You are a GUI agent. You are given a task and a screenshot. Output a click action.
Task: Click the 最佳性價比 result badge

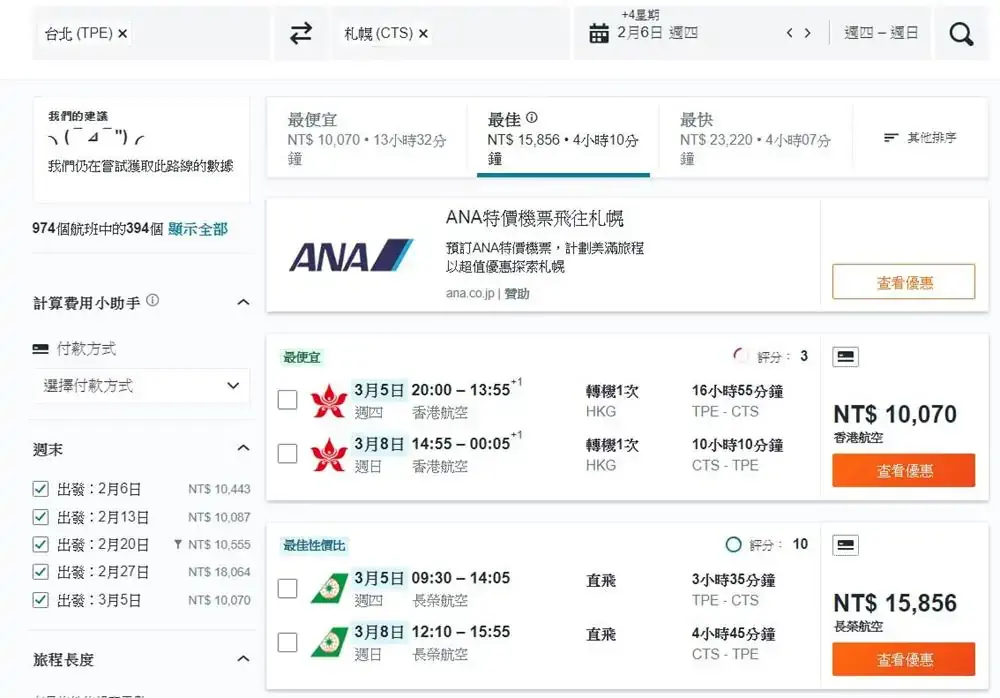pyautogui.click(x=314, y=546)
